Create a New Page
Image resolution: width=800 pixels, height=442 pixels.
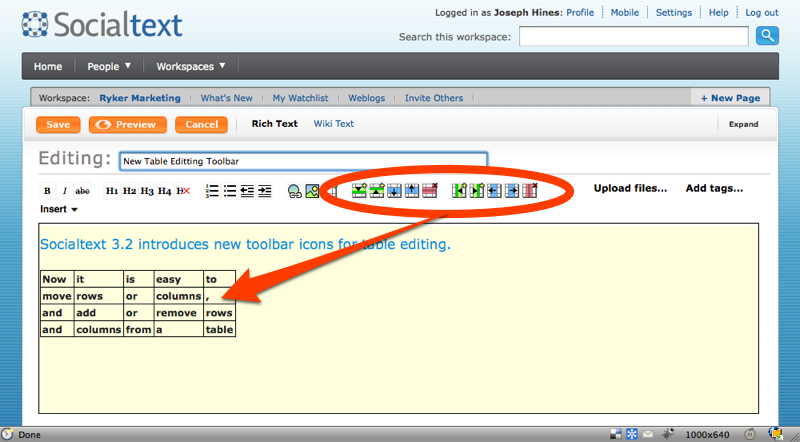click(730, 98)
